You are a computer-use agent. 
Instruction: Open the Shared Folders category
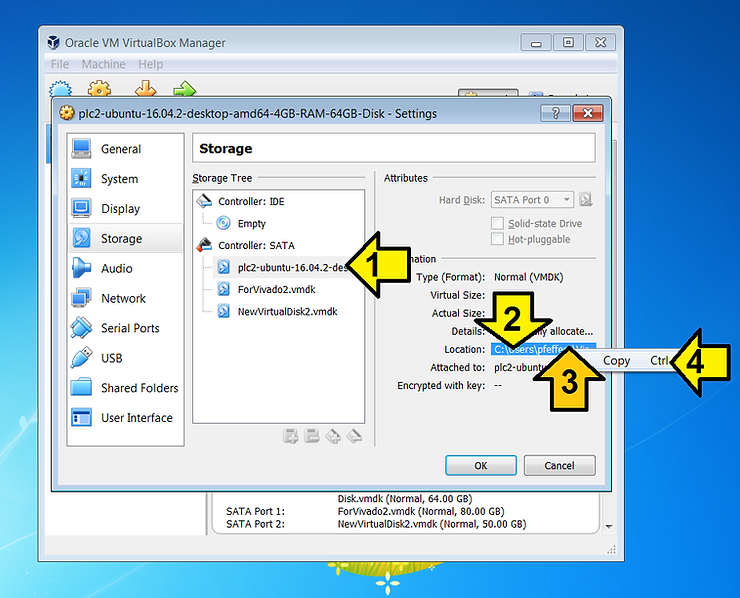point(139,388)
